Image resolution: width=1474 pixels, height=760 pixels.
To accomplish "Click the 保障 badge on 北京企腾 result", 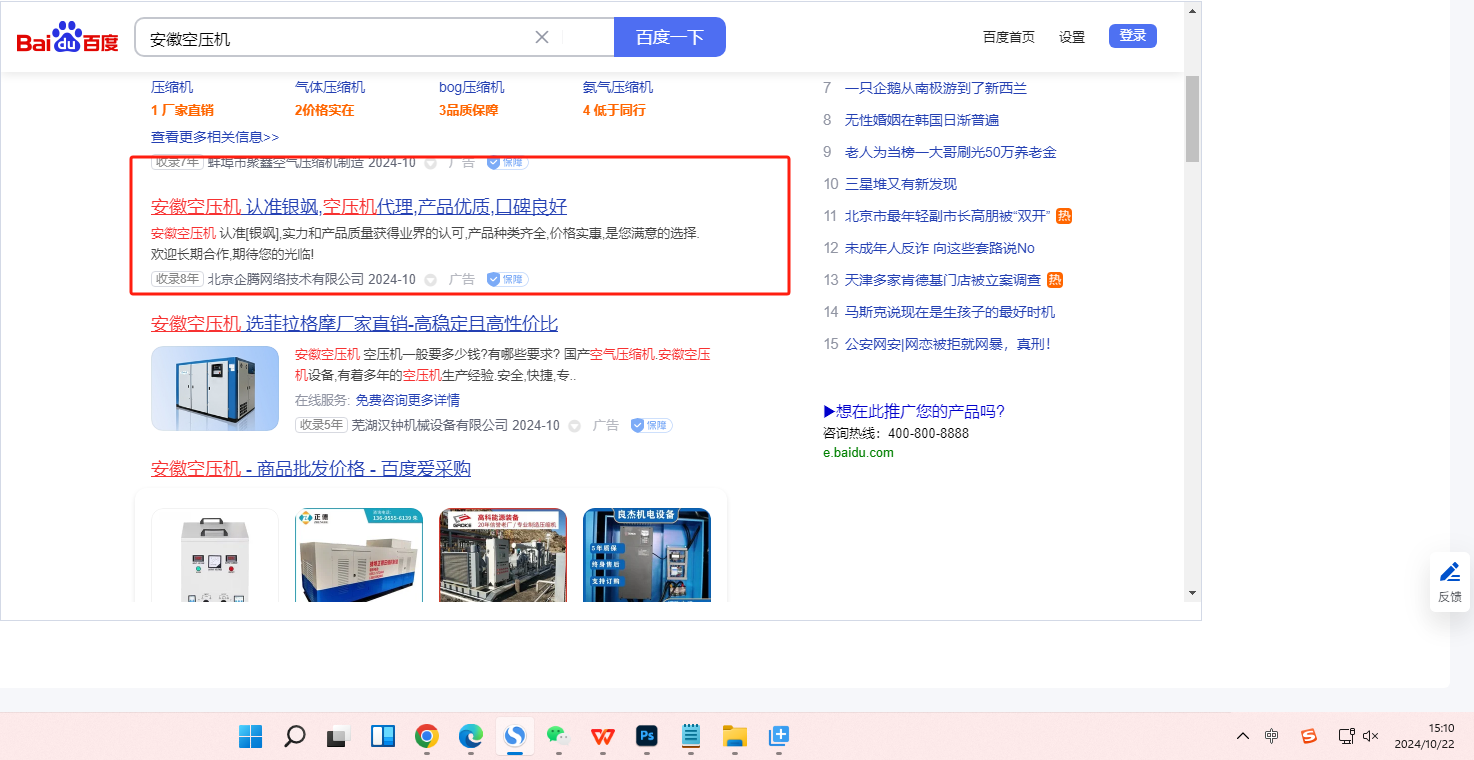I will tap(508, 279).
